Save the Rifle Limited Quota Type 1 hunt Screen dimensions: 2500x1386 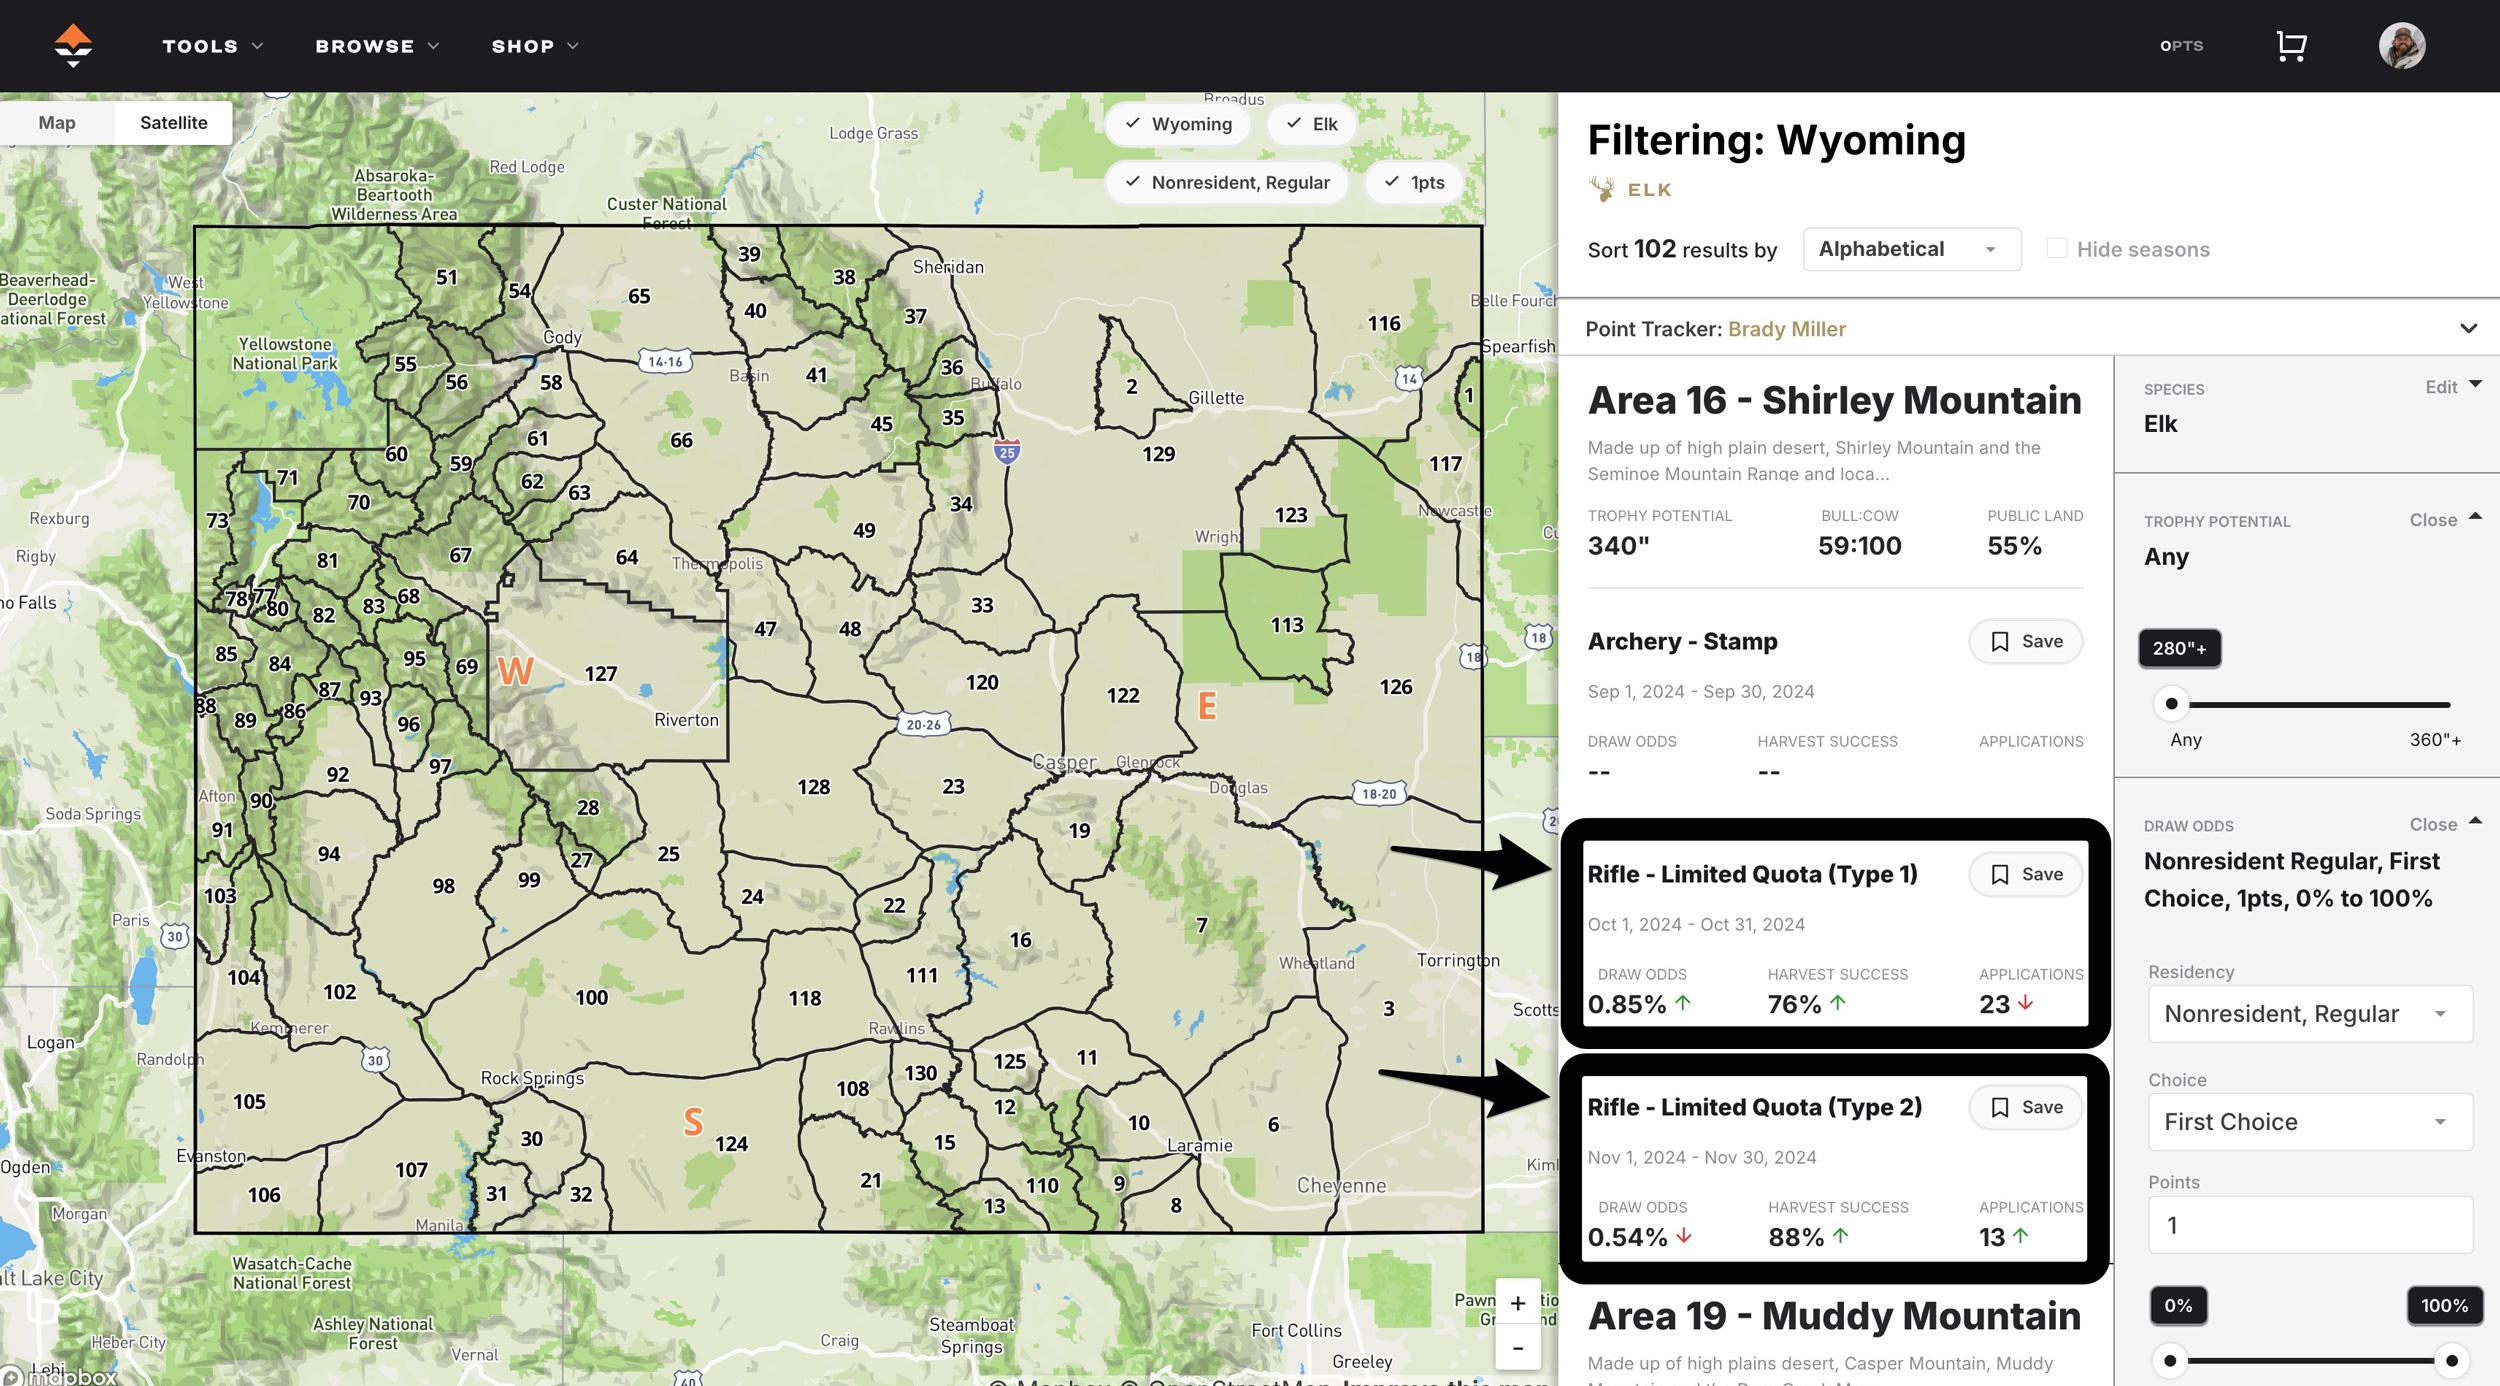click(x=2025, y=874)
